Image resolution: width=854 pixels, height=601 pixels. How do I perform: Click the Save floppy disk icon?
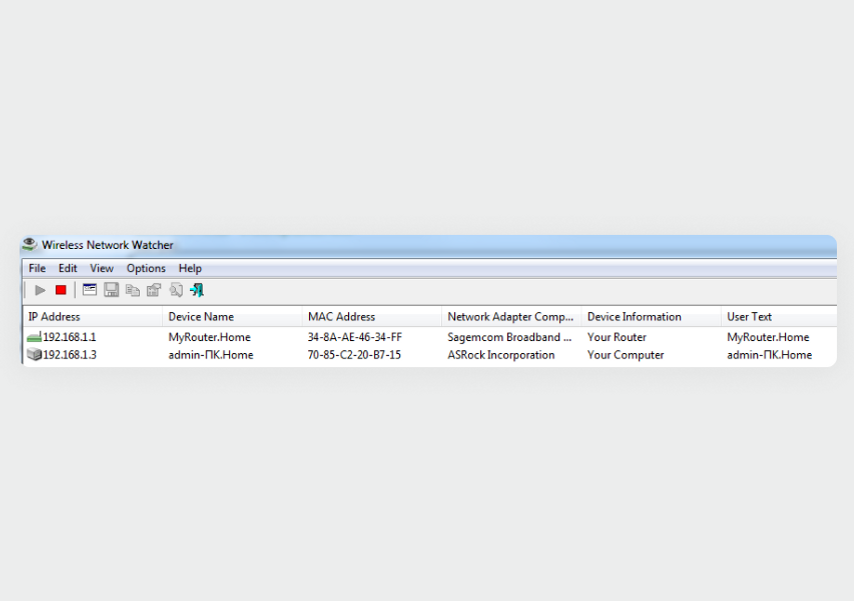click(x=111, y=290)
